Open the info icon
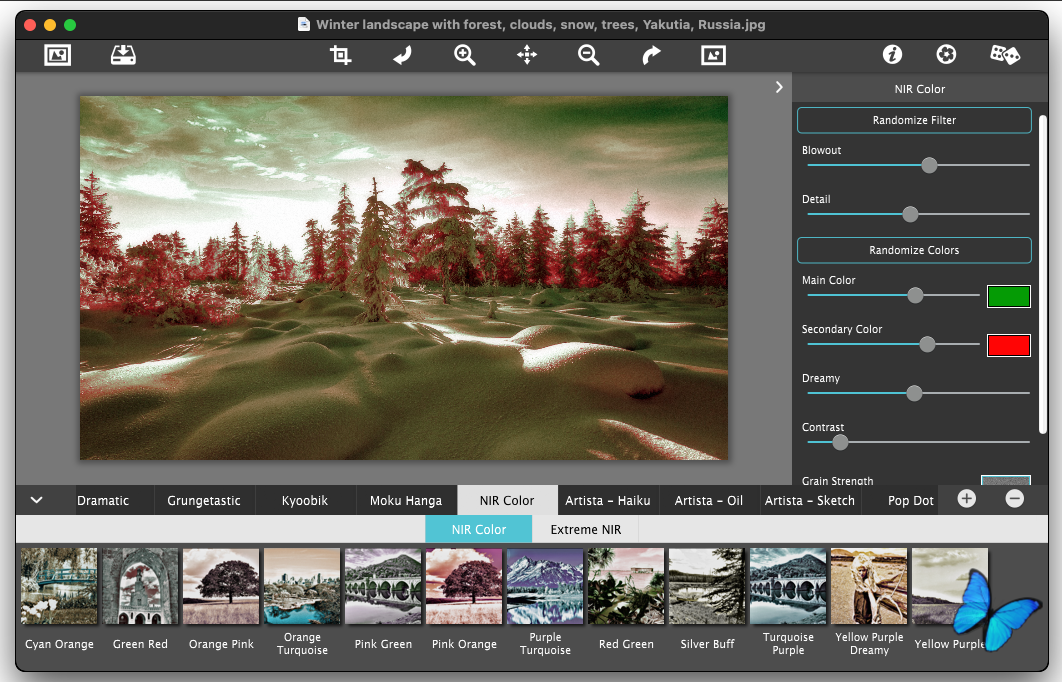 point(892,56)
